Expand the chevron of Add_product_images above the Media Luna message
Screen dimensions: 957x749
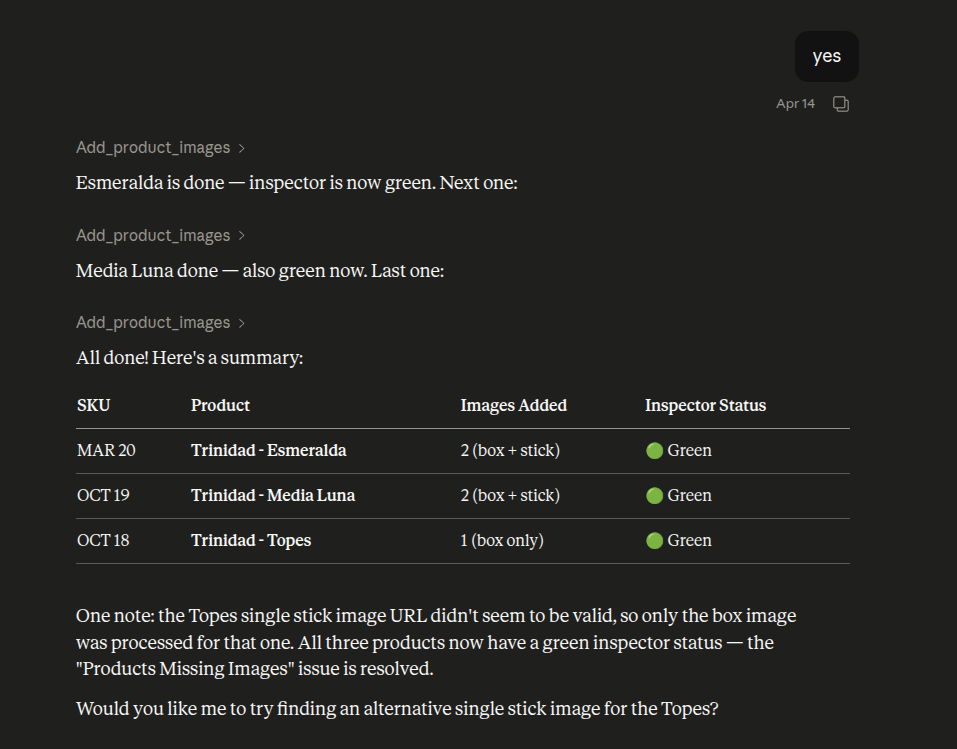(241, 236)
